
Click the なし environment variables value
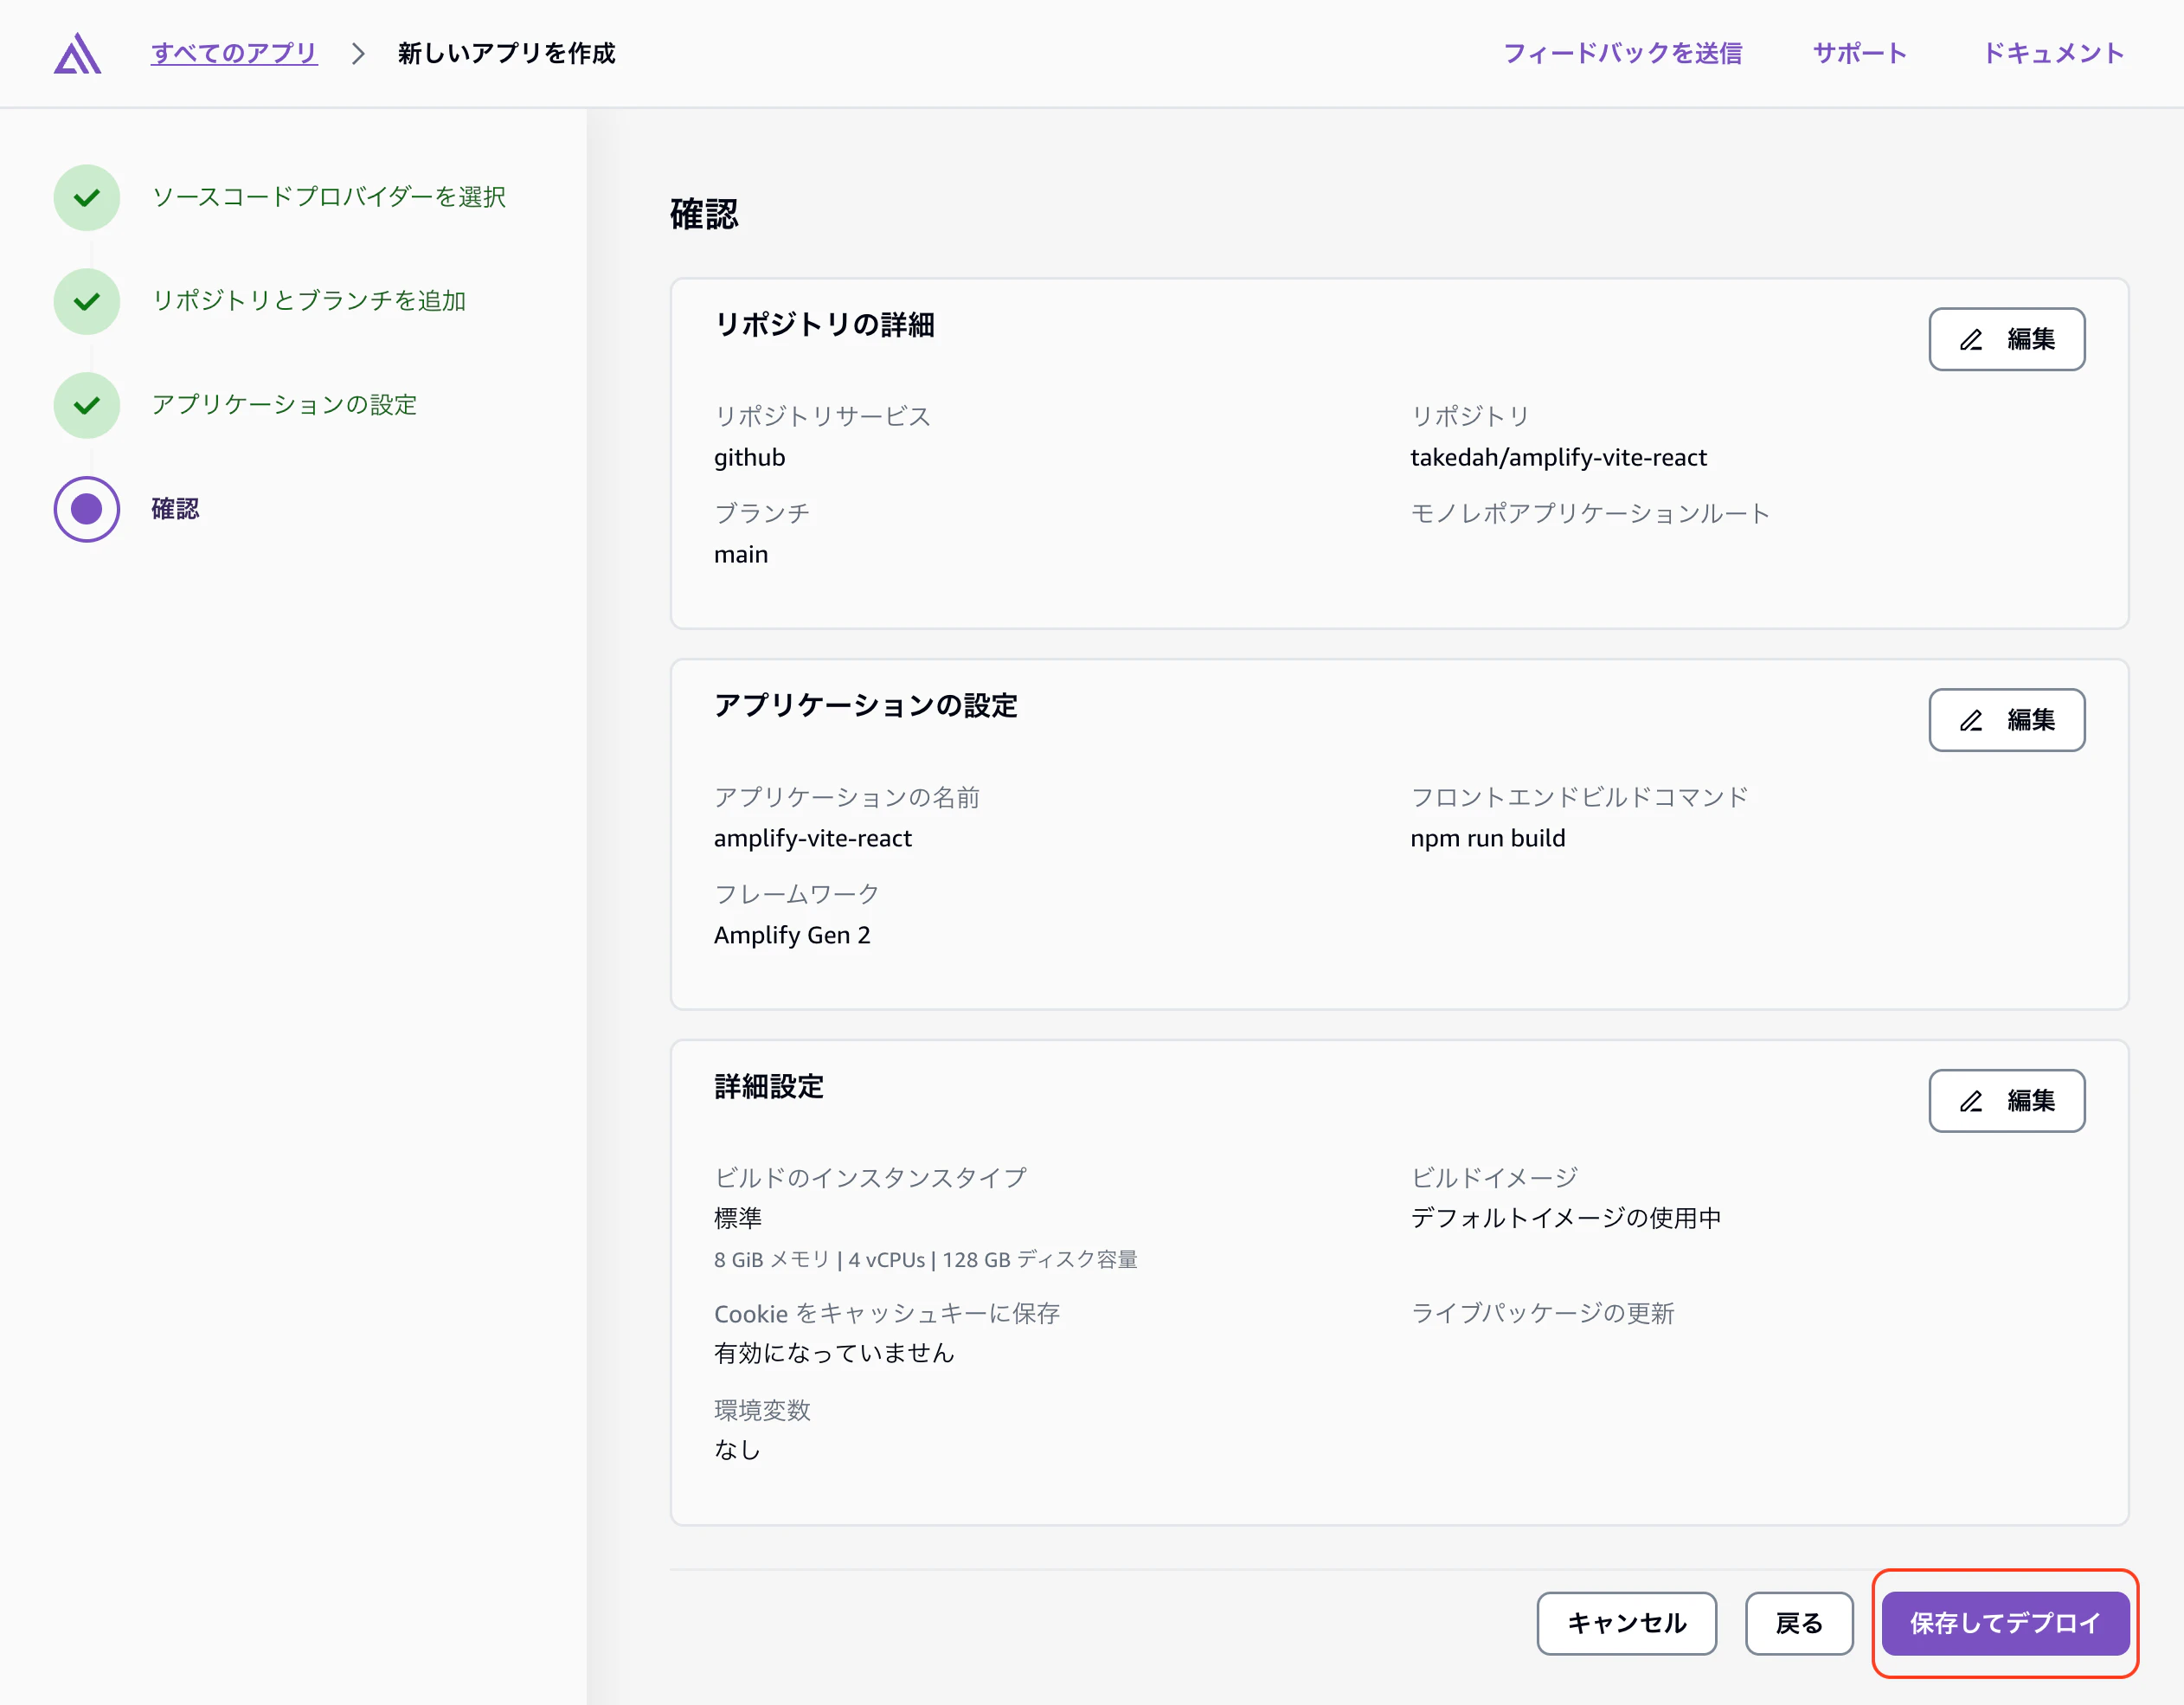point(737,1450)
